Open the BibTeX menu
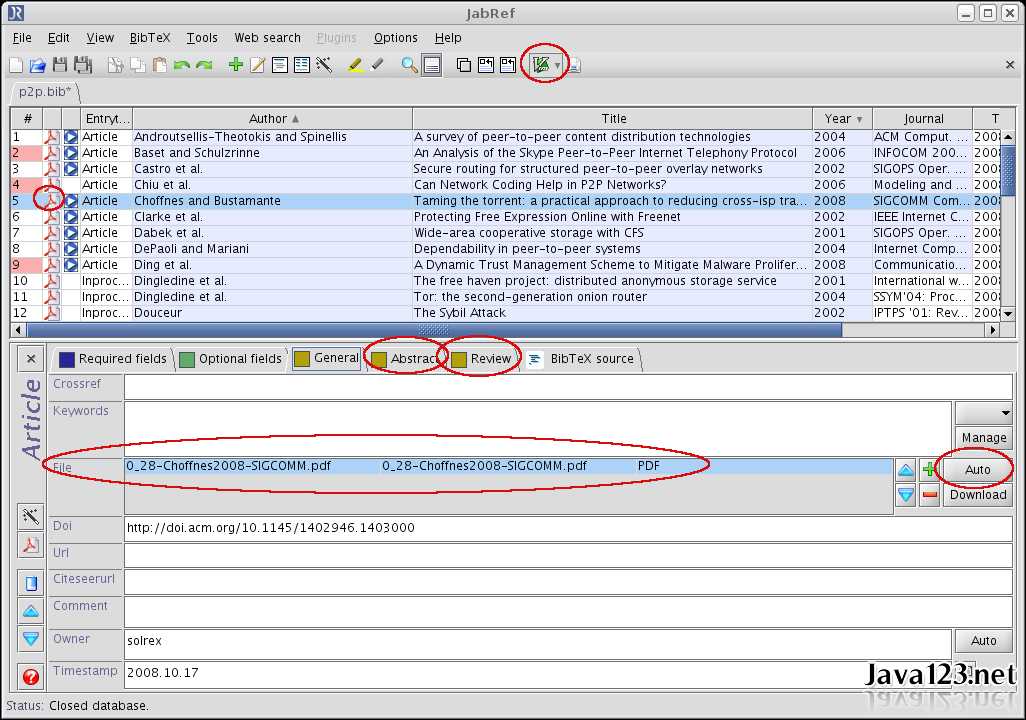This screenshot has height=720, width=1026. click(x=149, y=38)
